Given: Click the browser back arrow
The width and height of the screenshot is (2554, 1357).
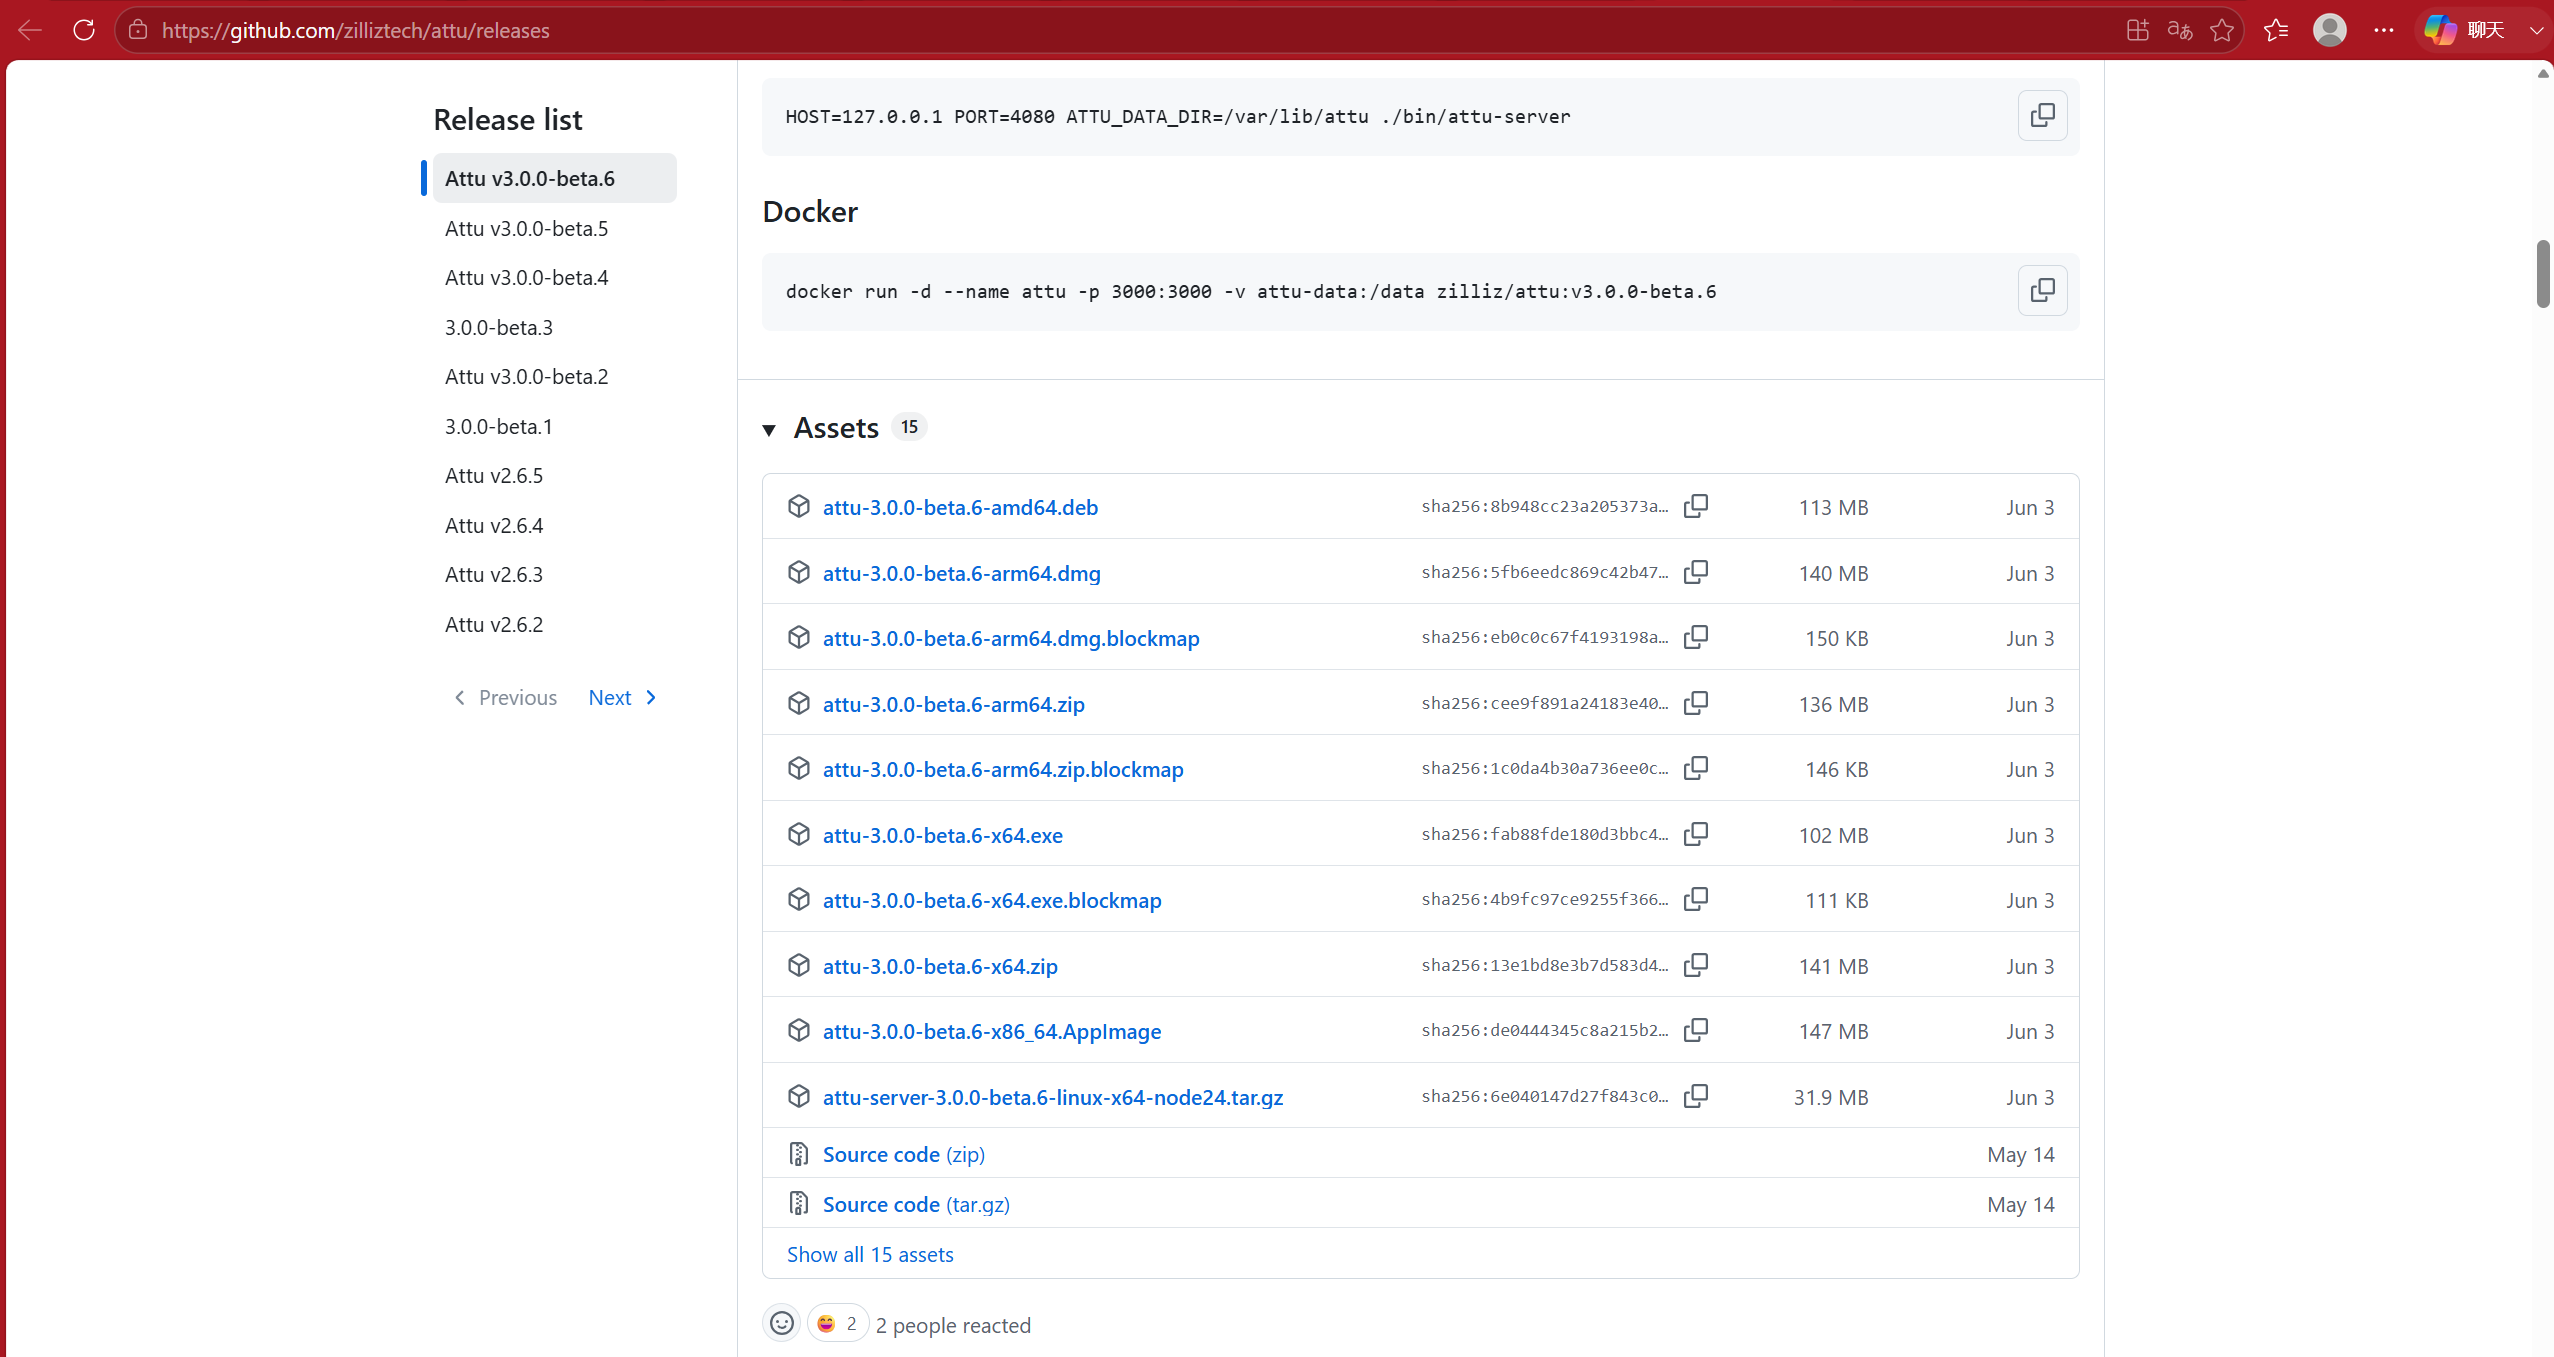Looking at the screenshot, I should click(x=30, y=30).
